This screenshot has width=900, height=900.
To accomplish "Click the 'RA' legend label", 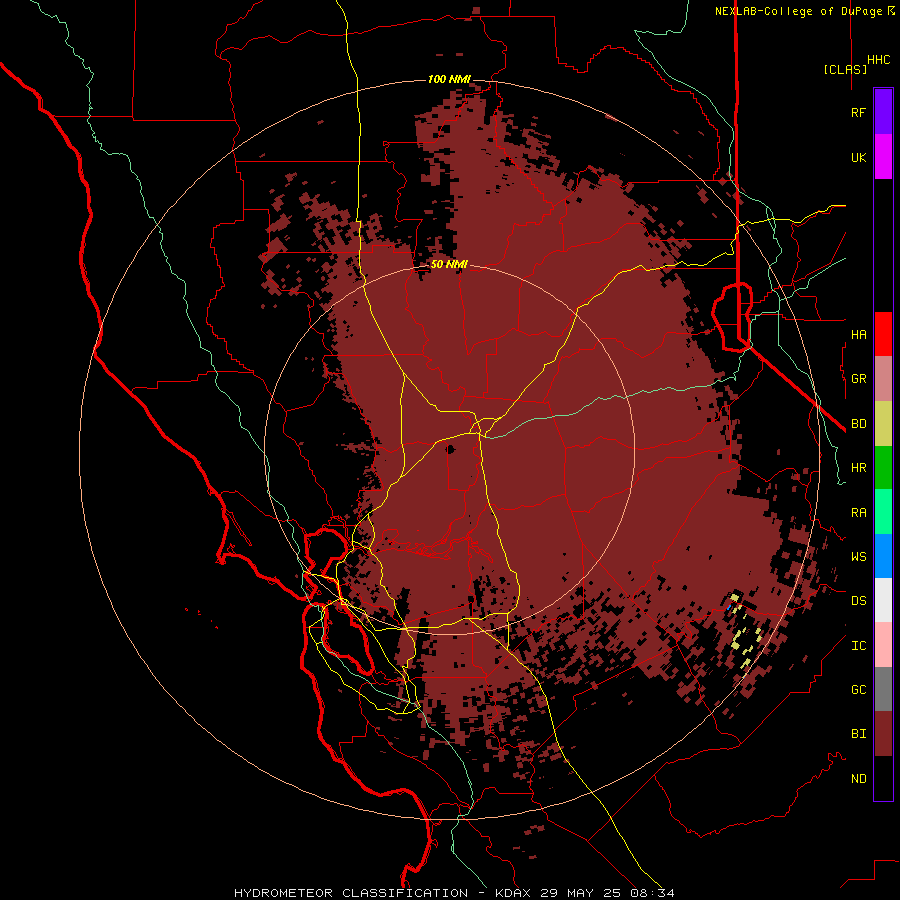I will [x=858, y=513].
